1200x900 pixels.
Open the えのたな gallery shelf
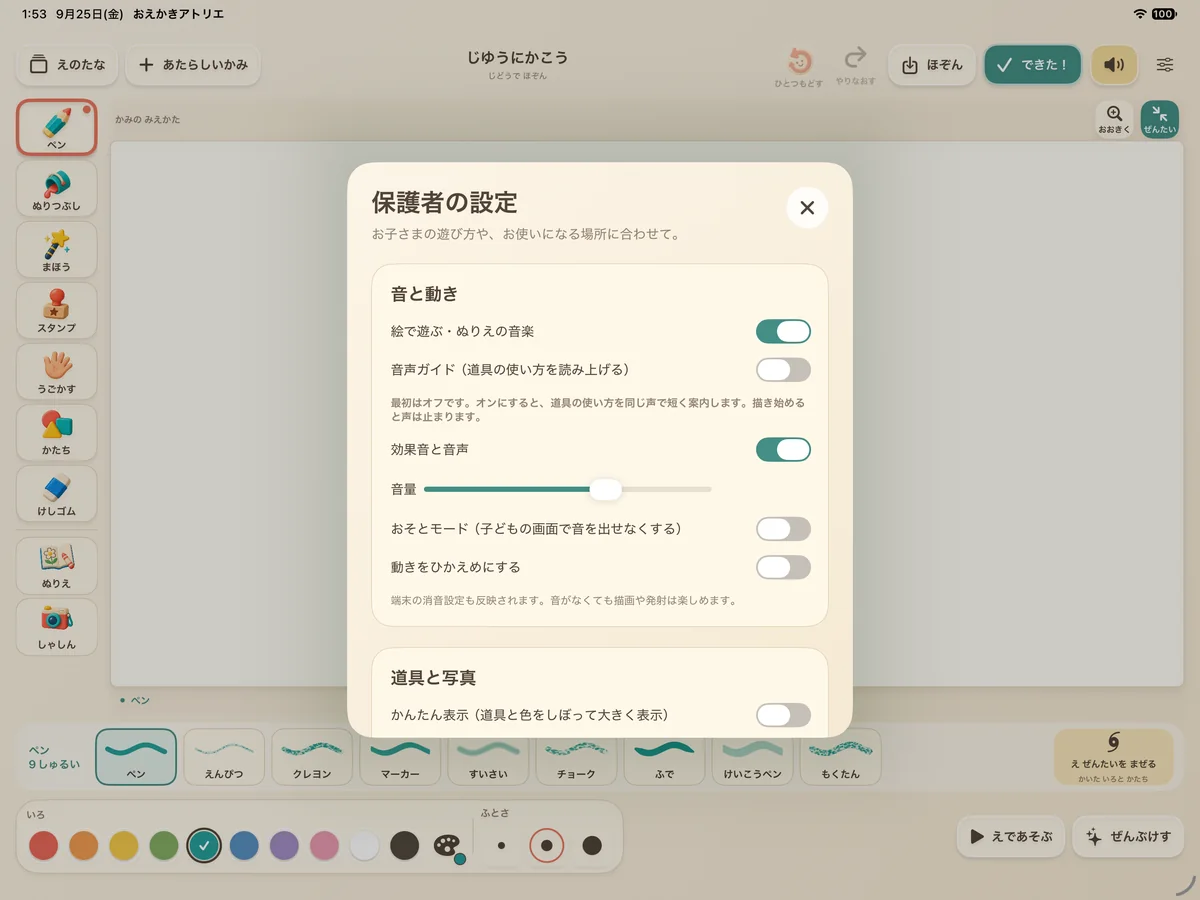67,65
